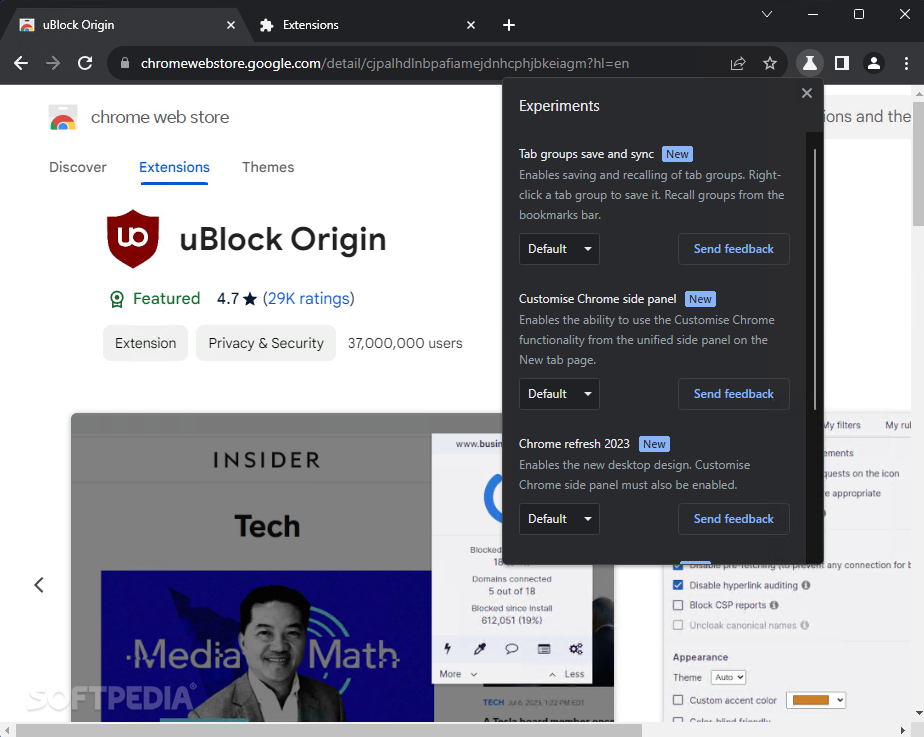Image resolution: width=924 pixels, height=737 pixels.
Task: Open the Theme Auto dropdown
Action: coord(728,677)
